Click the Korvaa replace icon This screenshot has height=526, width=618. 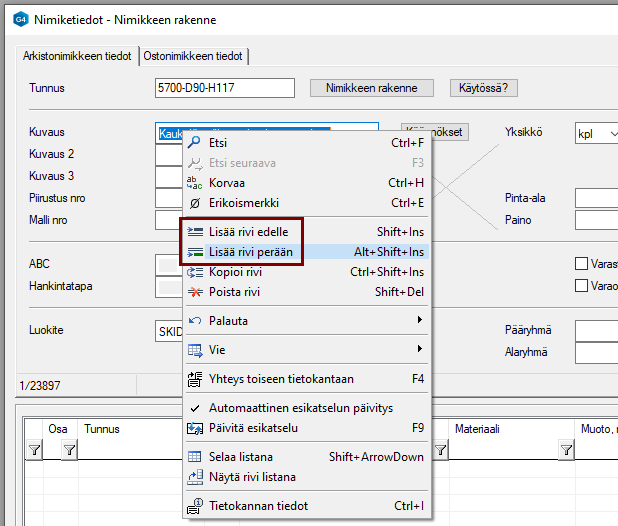tap(195, 183)
